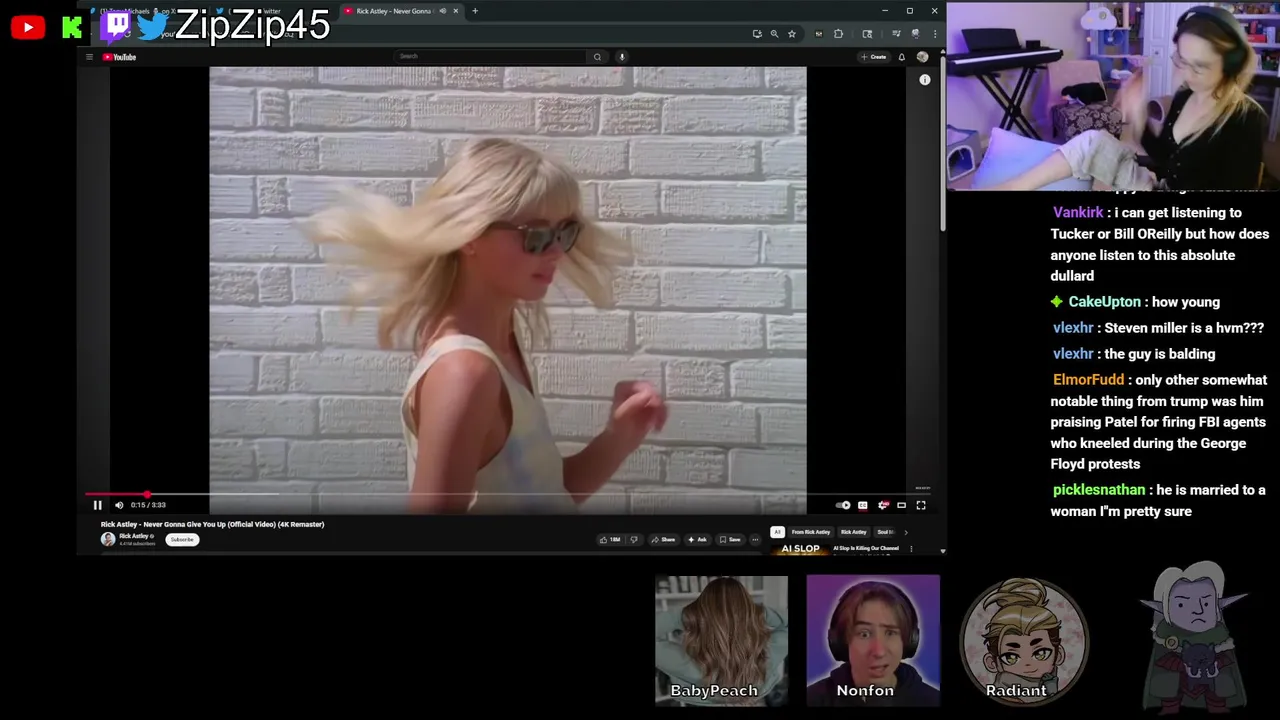Click chat username ElmorFudd
Viewport: 1280px width, 720px height.
1088,380
